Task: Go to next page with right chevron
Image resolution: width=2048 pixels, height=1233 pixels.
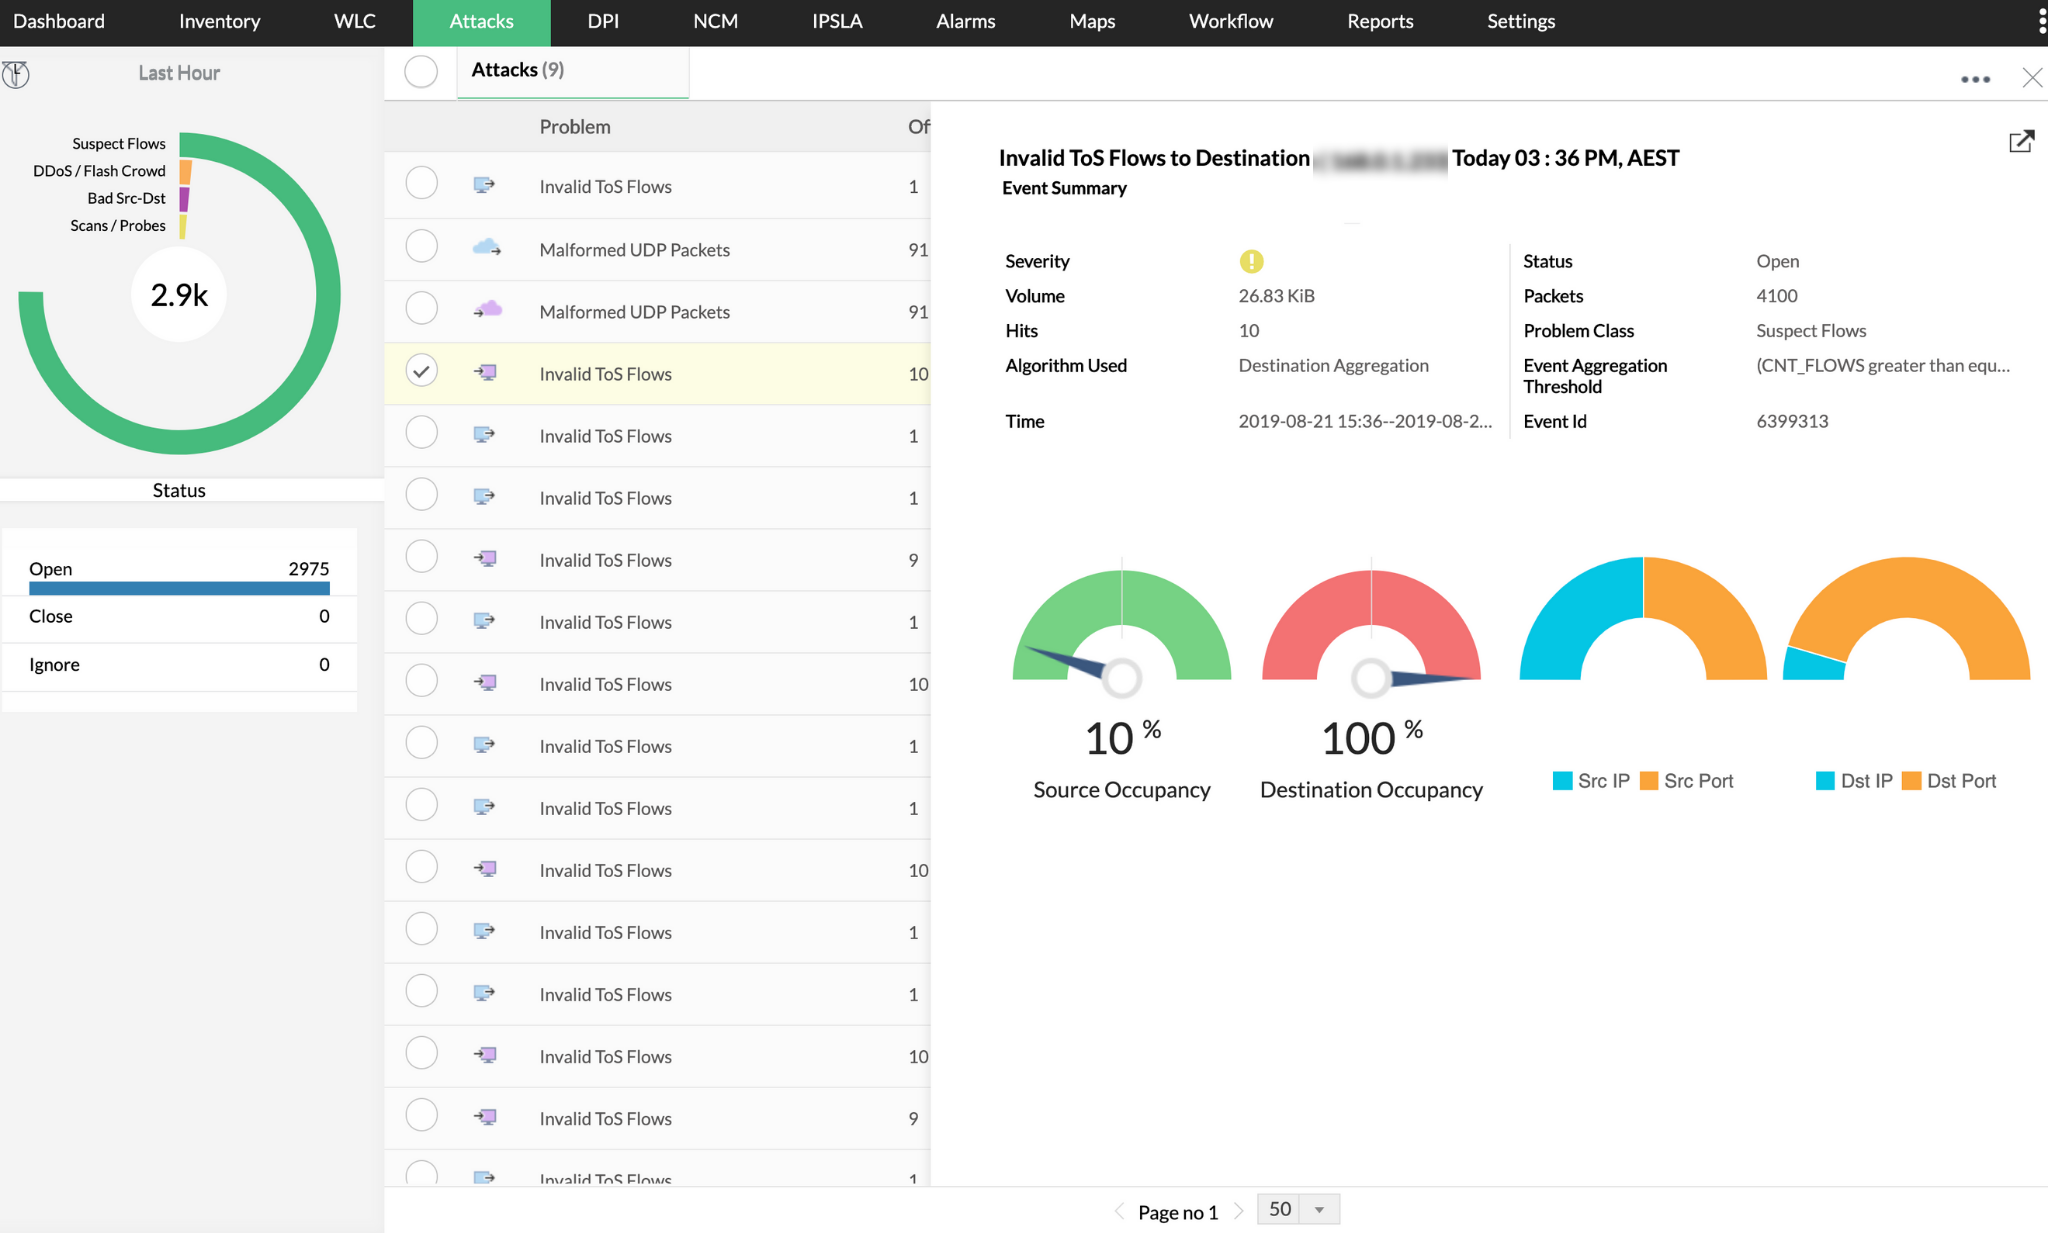Action: click(1238, 1211)
